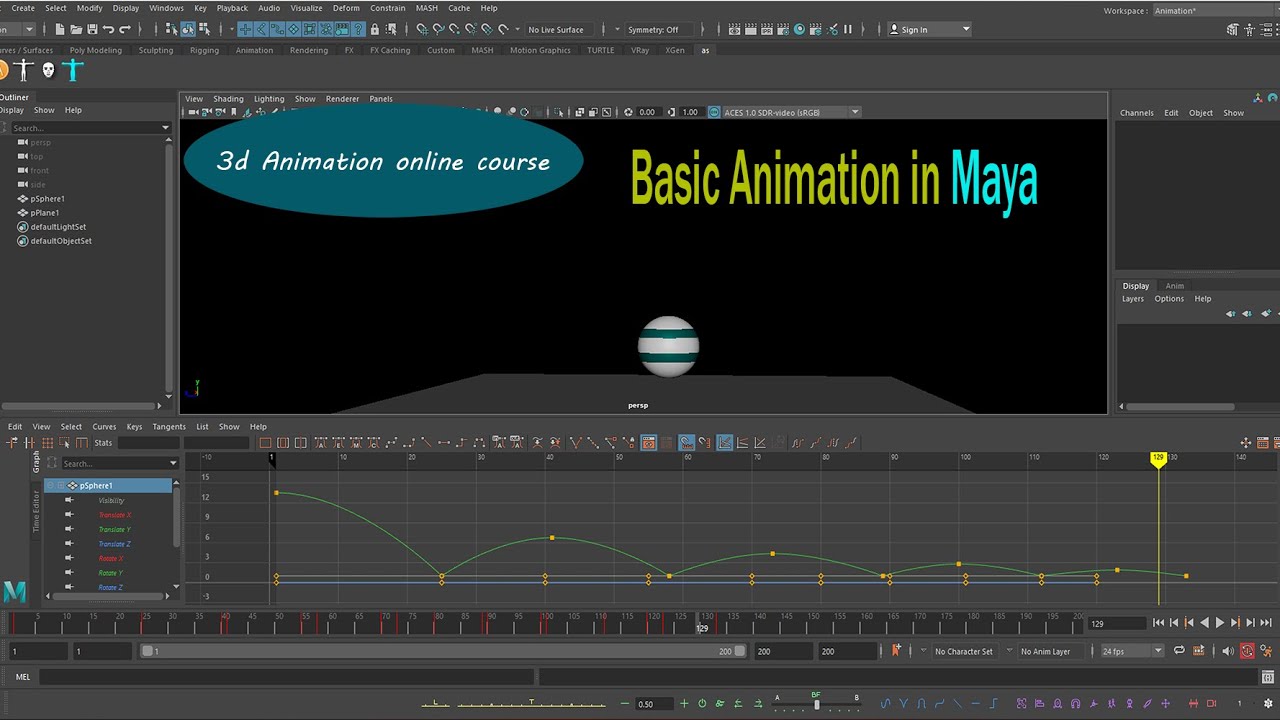The height and width of the screenshot is (720, 1280).
Task: Toggle the audio speaker icon
Action: [x=1228, y=651]
